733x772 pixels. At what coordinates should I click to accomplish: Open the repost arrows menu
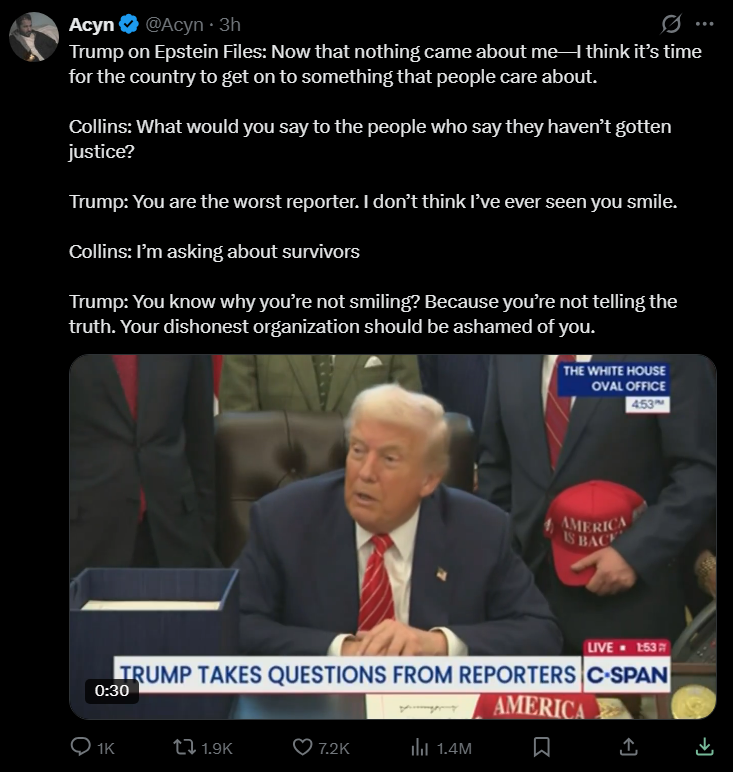pyautogui.click(x=185, y=747)
